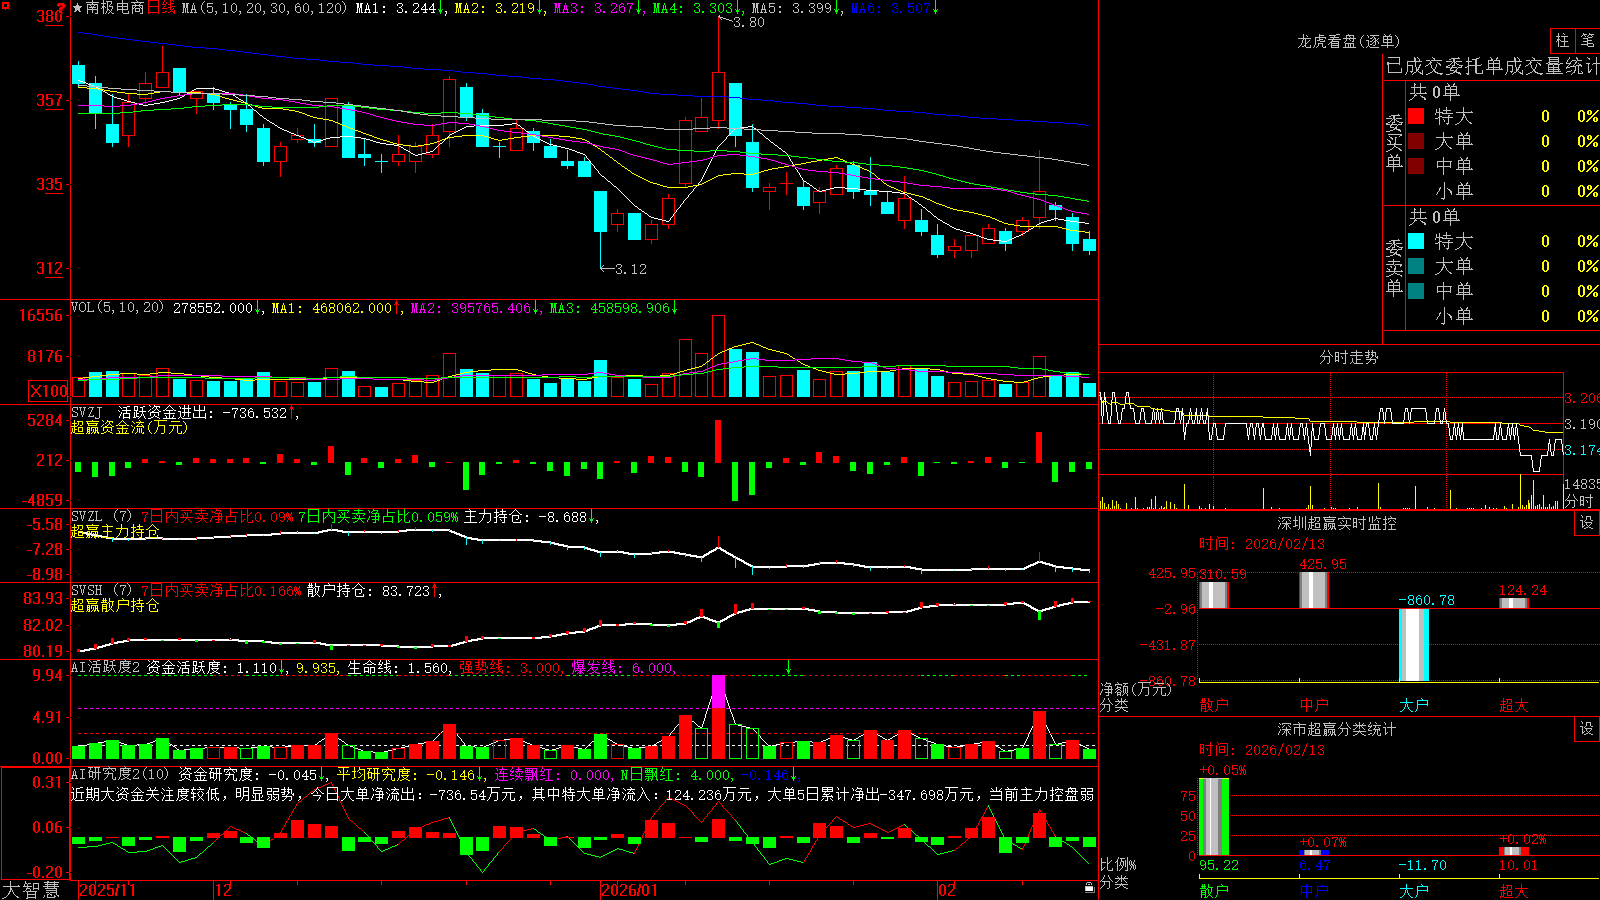Open the SVZJ indicator label
The width and height of the screenshot is (1600, 900).
[x=87, y=412]
